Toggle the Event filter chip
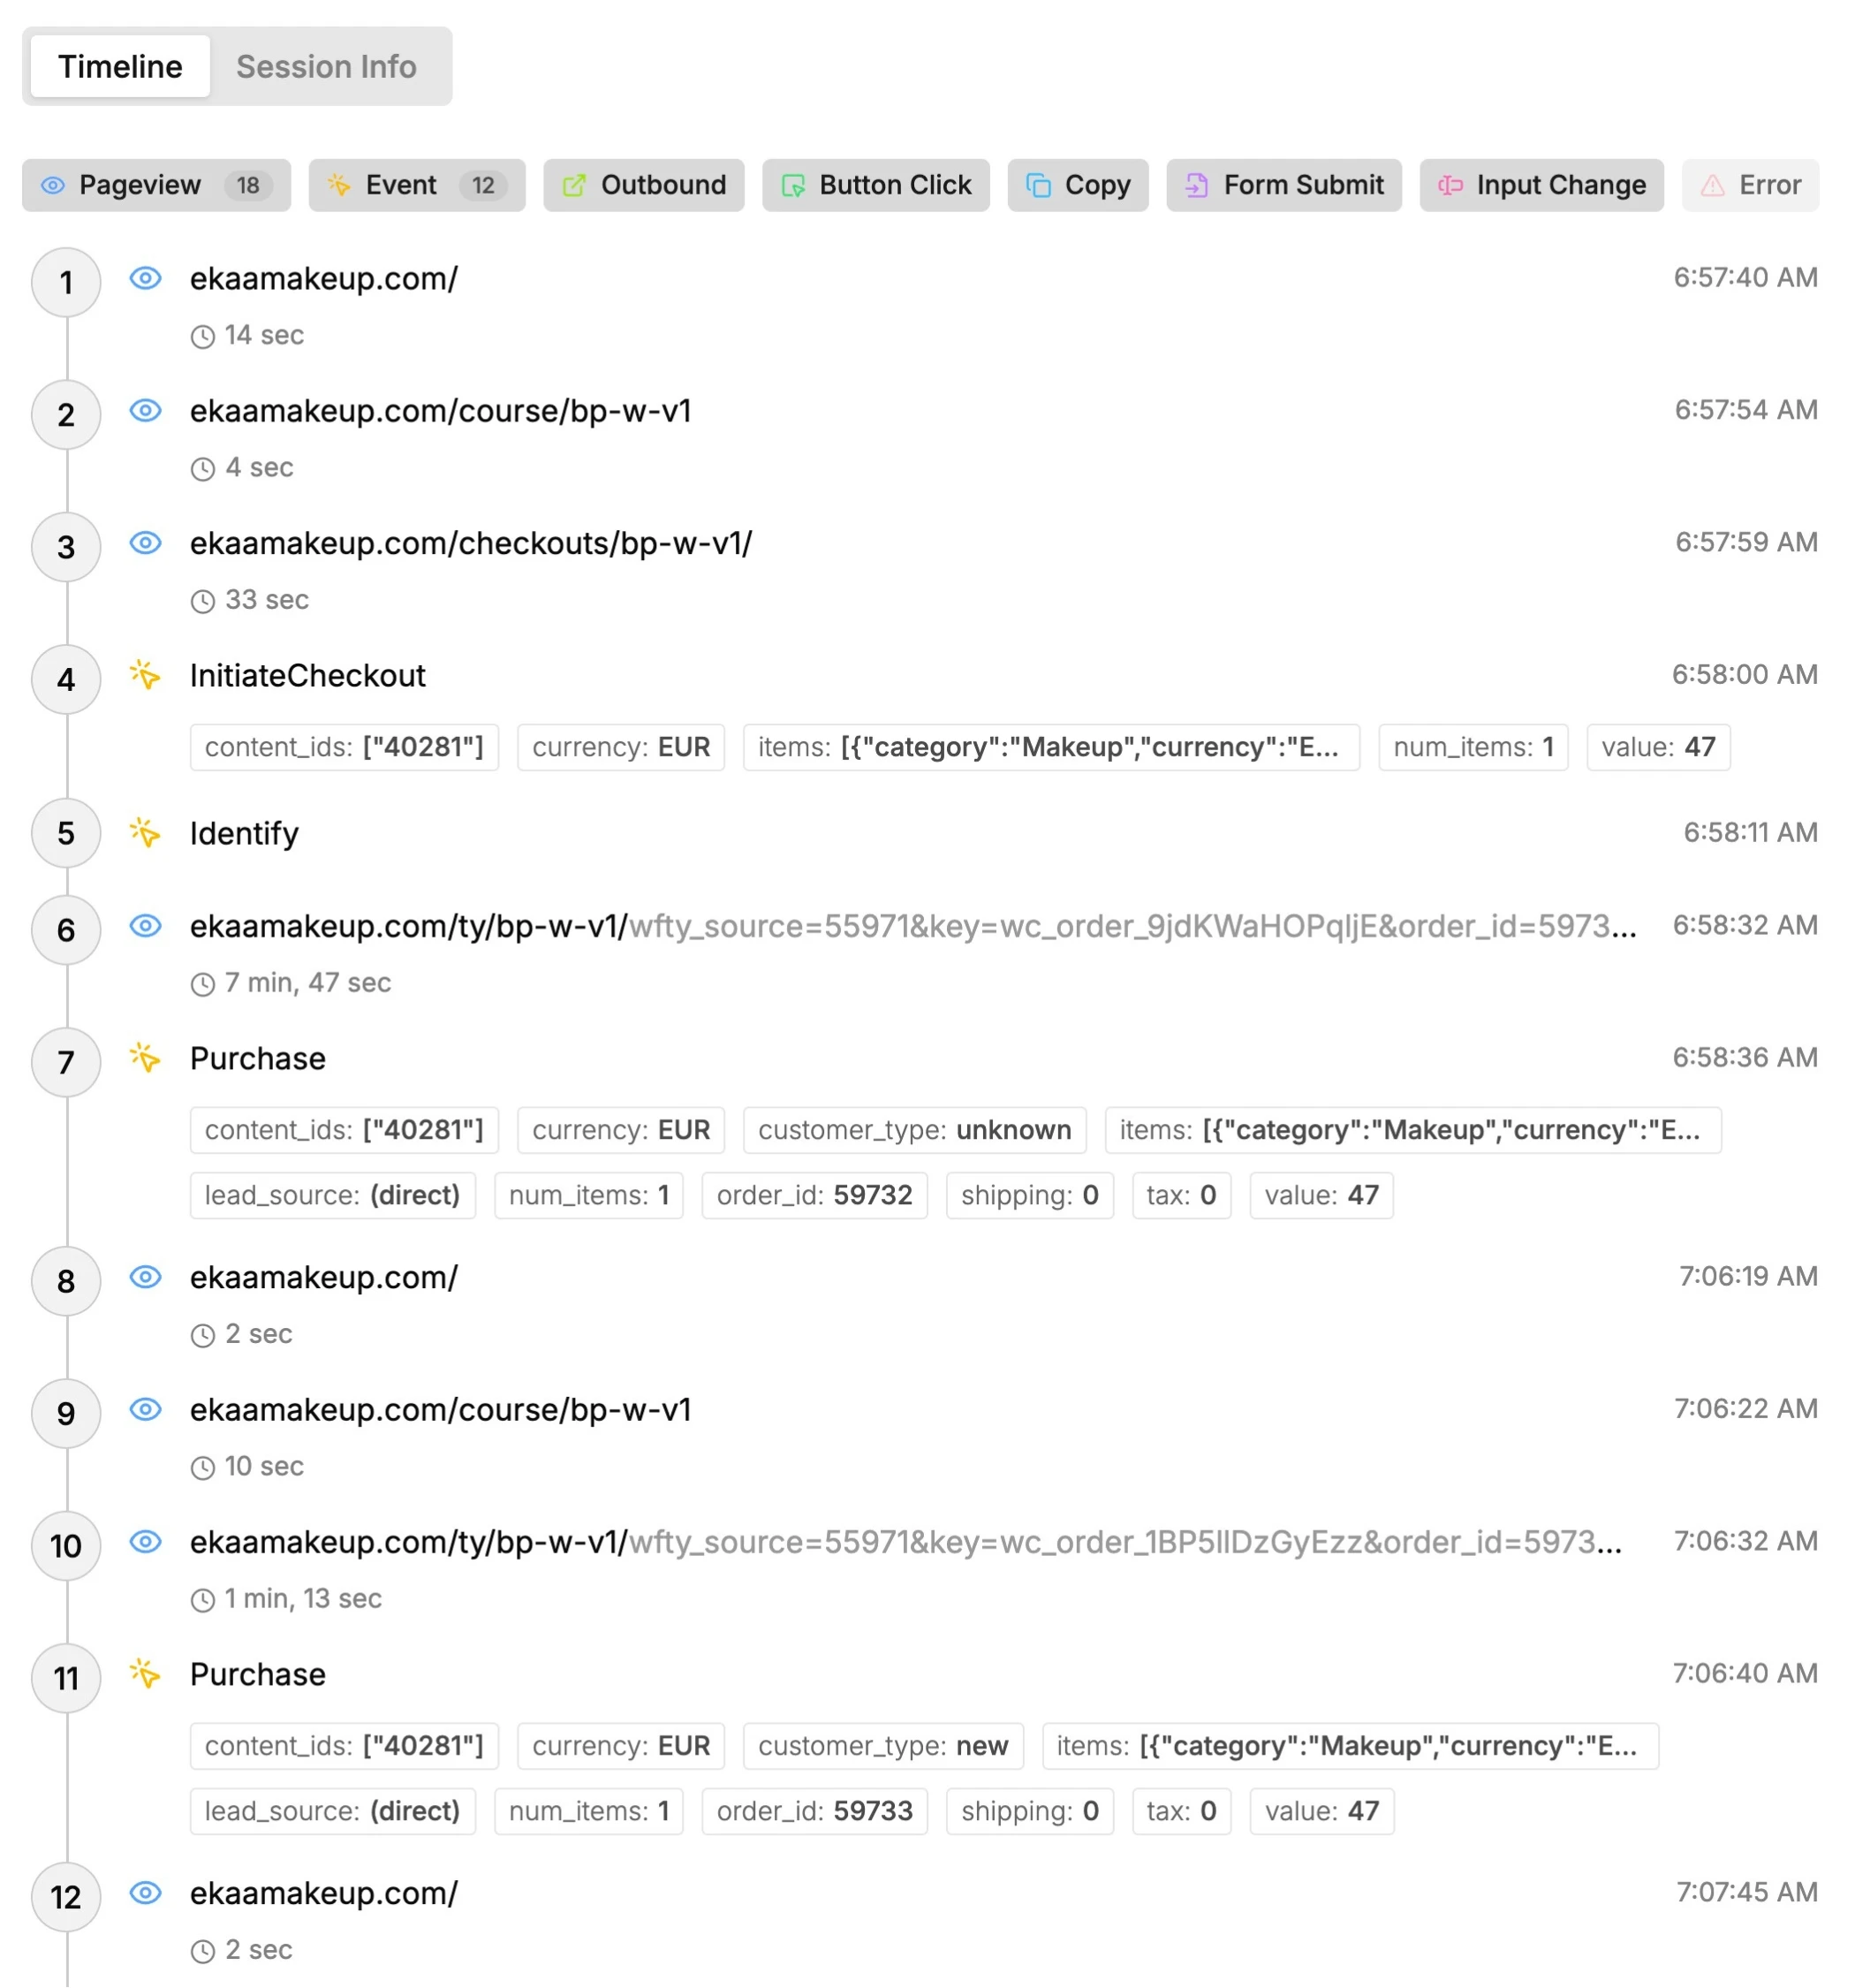 (x=417, y=185)
